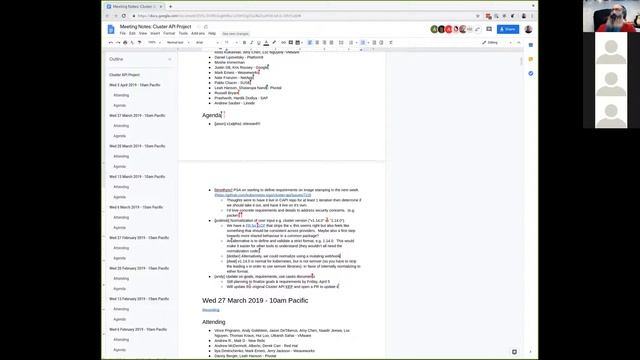Click the Redo icon in toolbar
Image resolution: width=640 pixels, height=360 pixels.
point(118,42)
